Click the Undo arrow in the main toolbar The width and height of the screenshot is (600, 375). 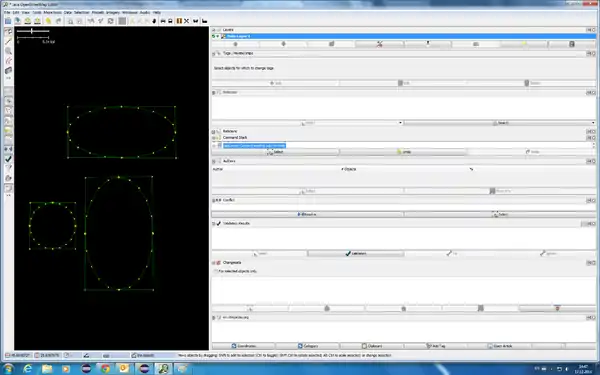coord(48,21)
